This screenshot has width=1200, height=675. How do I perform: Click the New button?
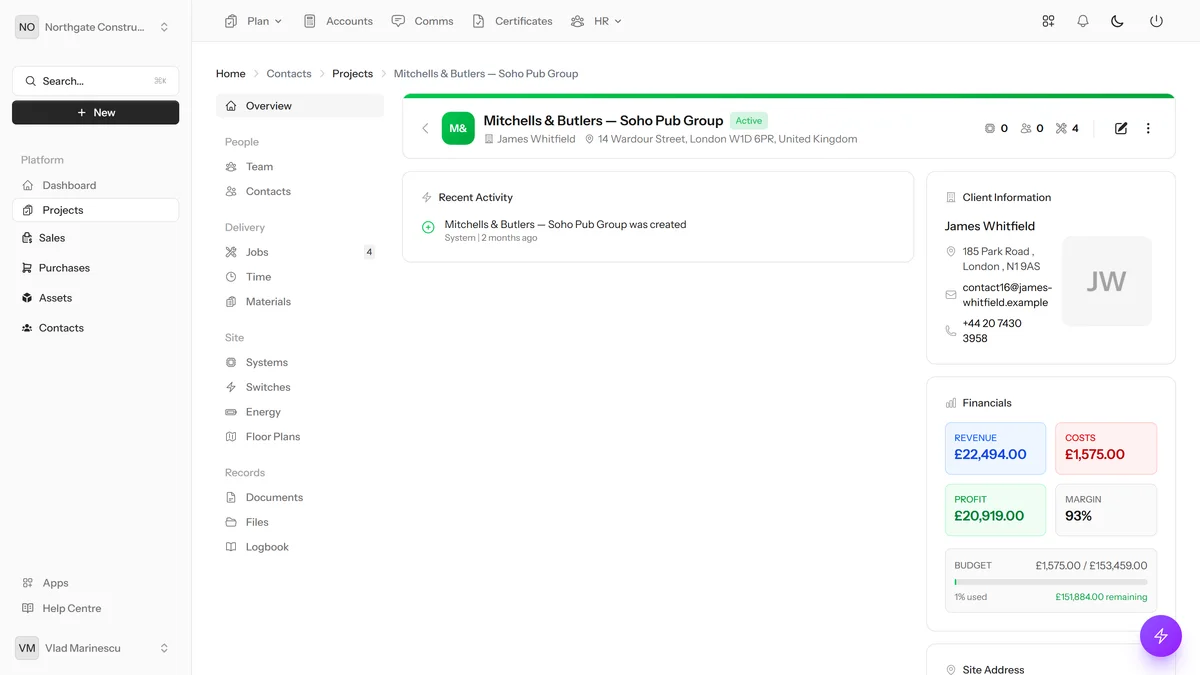95,112
